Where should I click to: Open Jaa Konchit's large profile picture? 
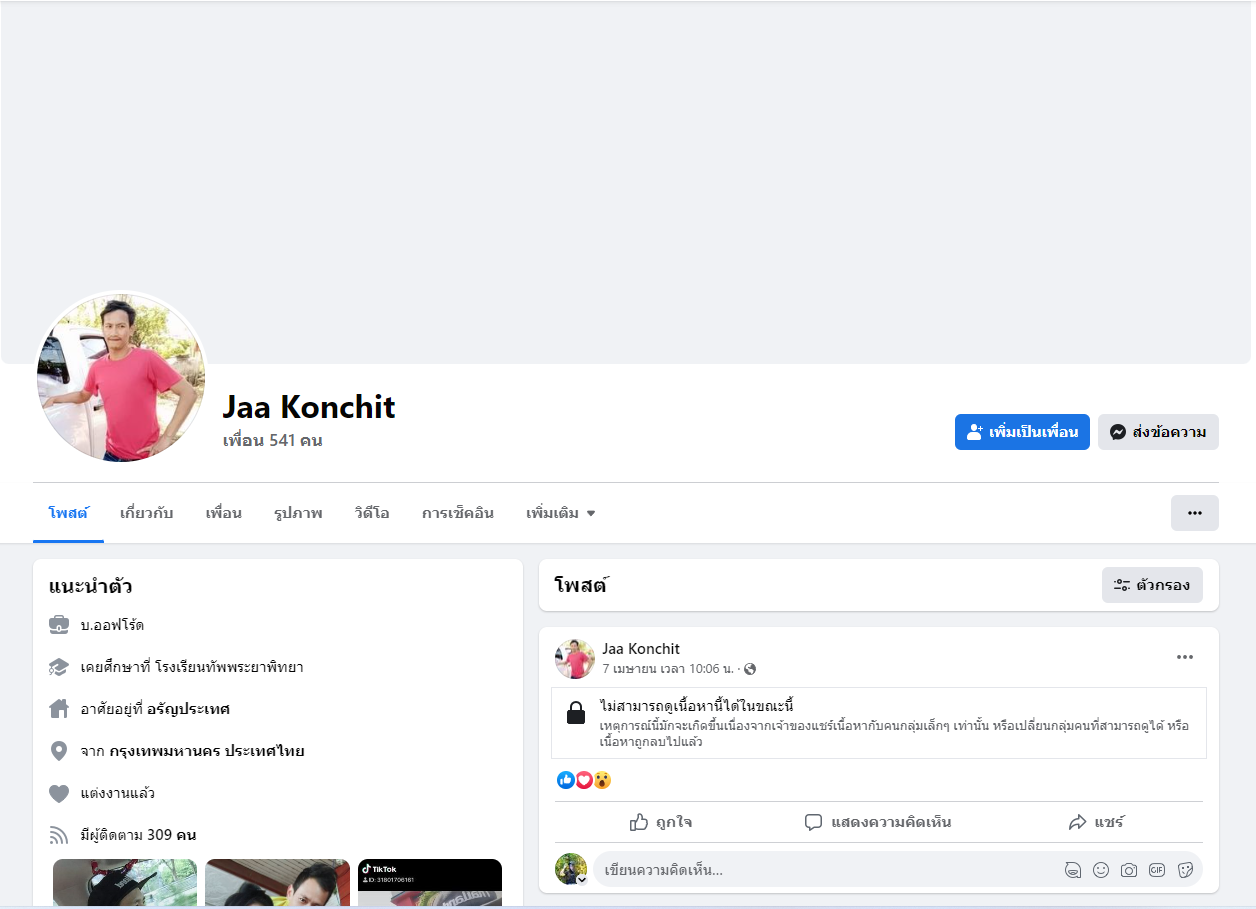(x=121, y=377)
